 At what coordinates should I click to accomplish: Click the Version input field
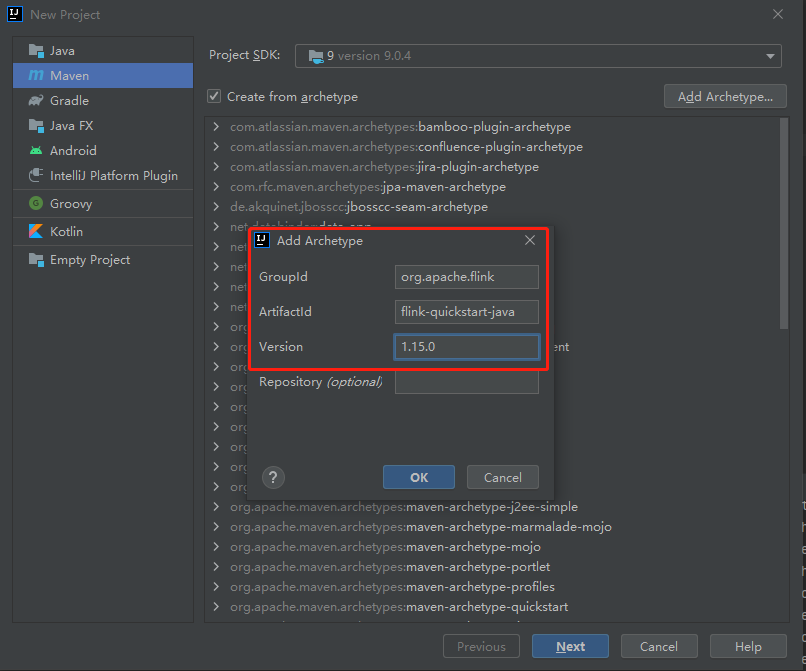click(467, 347)
